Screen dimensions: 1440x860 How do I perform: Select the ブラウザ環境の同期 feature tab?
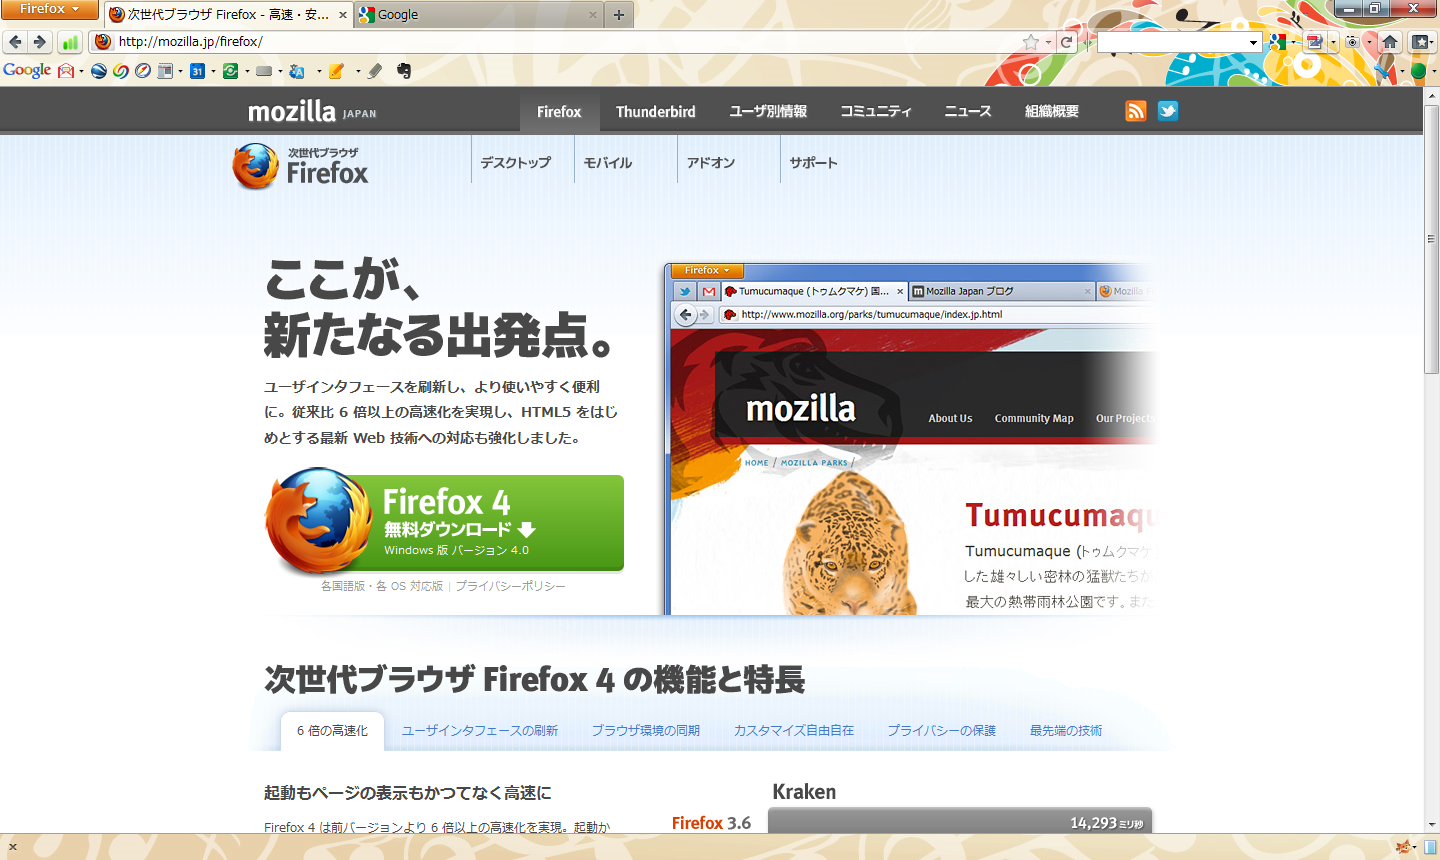click(645, 731)
